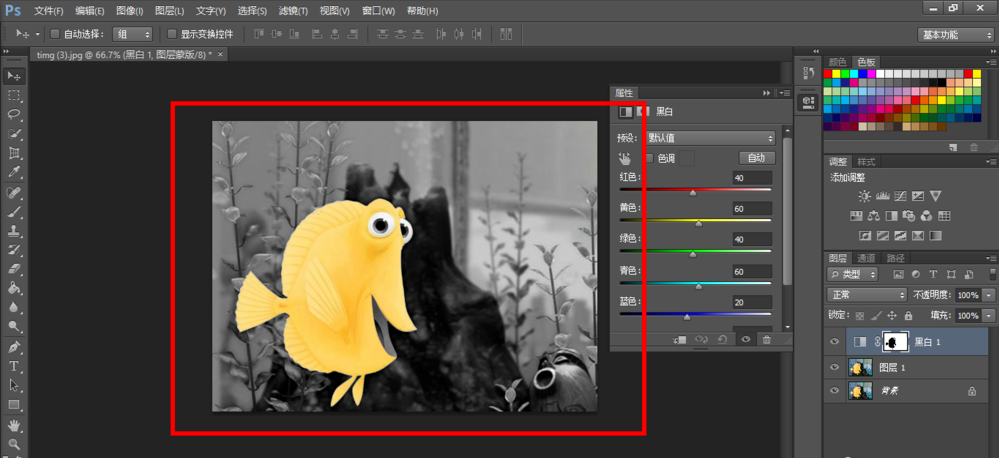This screenshot has width=999, height=458.
Task: Click the 自动 button
Action: click(x=756, y=158)
